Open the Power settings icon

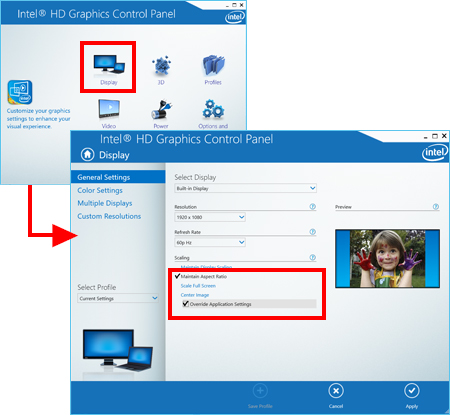(x=161, y=109)
